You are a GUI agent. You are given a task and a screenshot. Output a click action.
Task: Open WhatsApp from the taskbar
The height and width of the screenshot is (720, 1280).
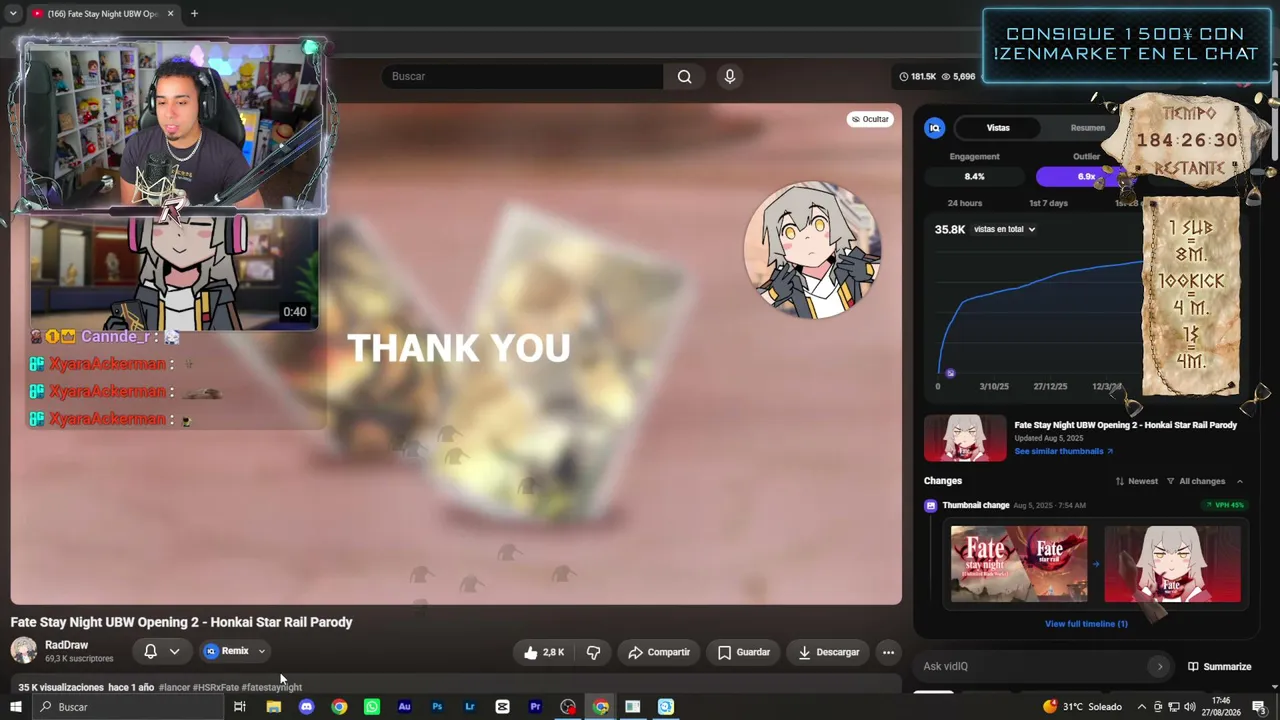[x=372, y=707]
